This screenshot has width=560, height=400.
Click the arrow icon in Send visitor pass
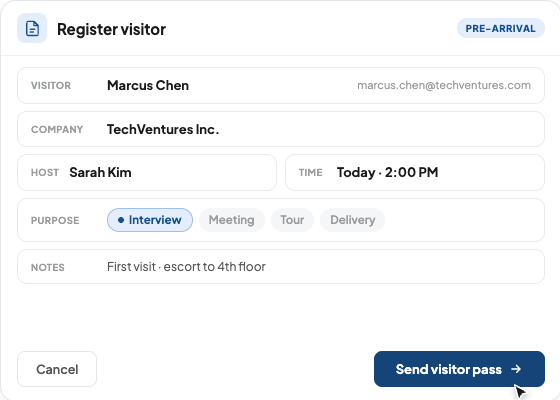click(x=516, y=369)
